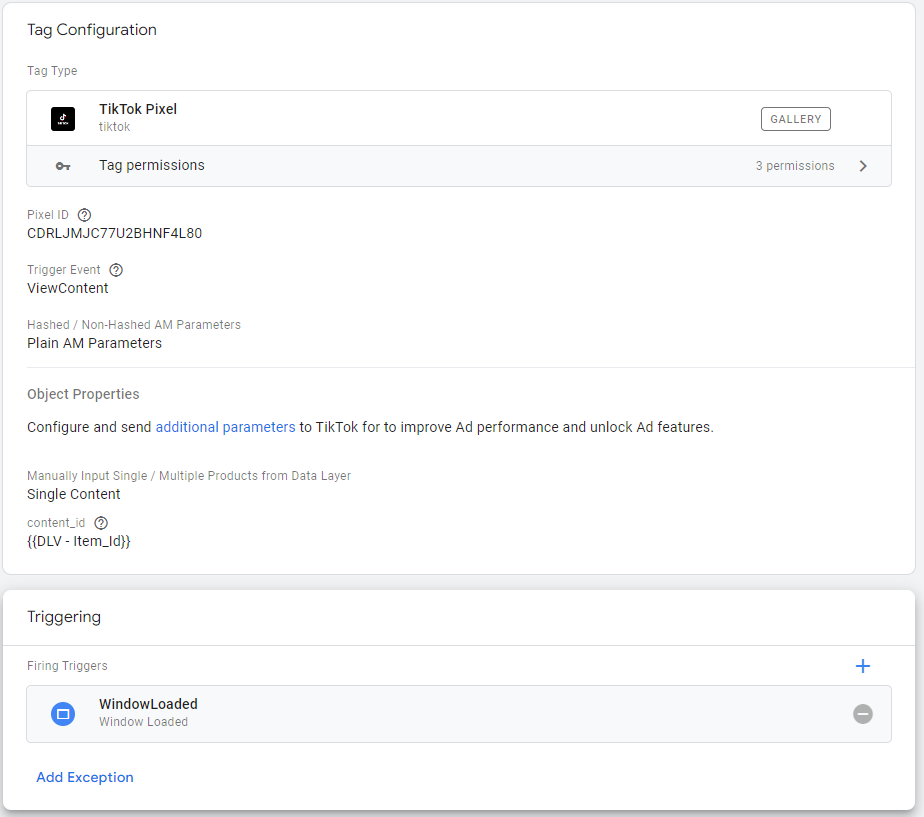
Task: Open the ViewContent trigger event selector
Action: pyautogui.click(x=68, y=287)
